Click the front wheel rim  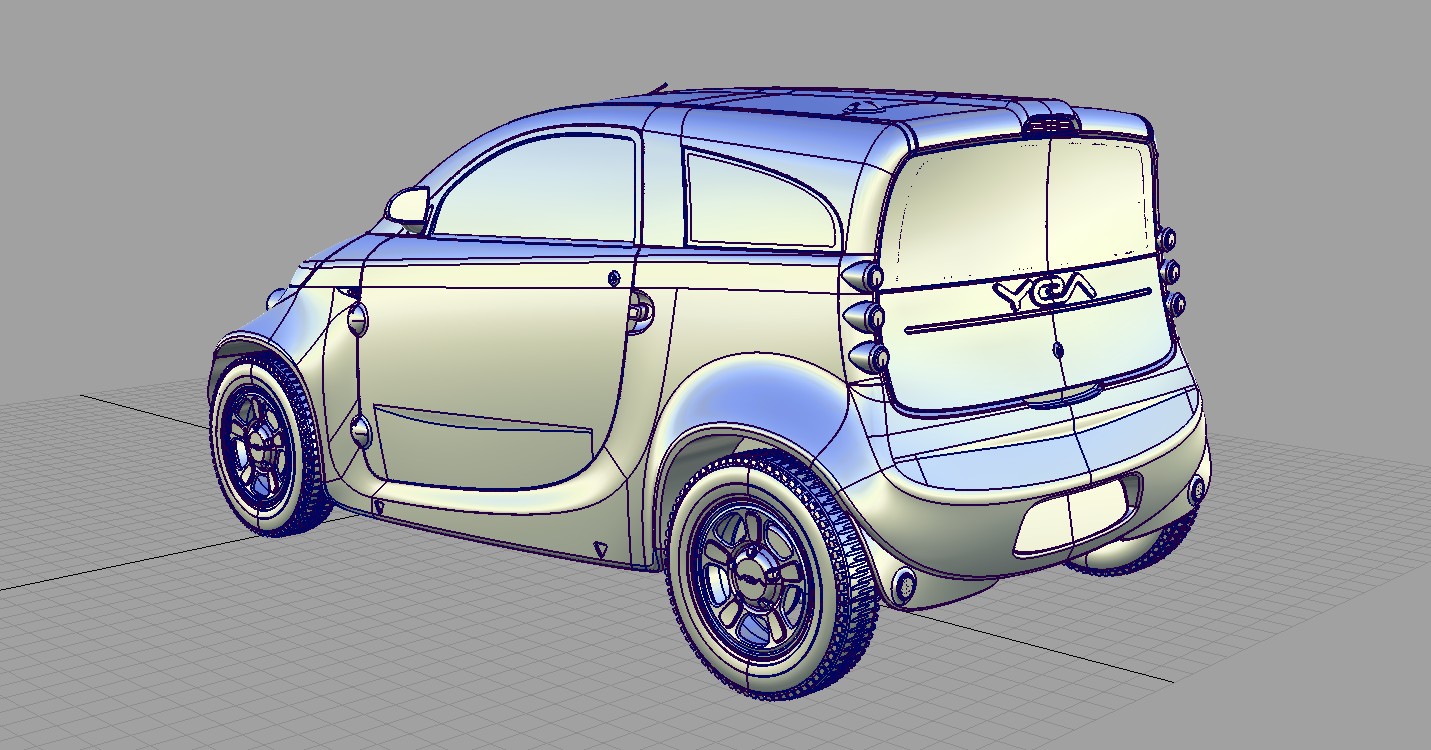pos(253,447)
